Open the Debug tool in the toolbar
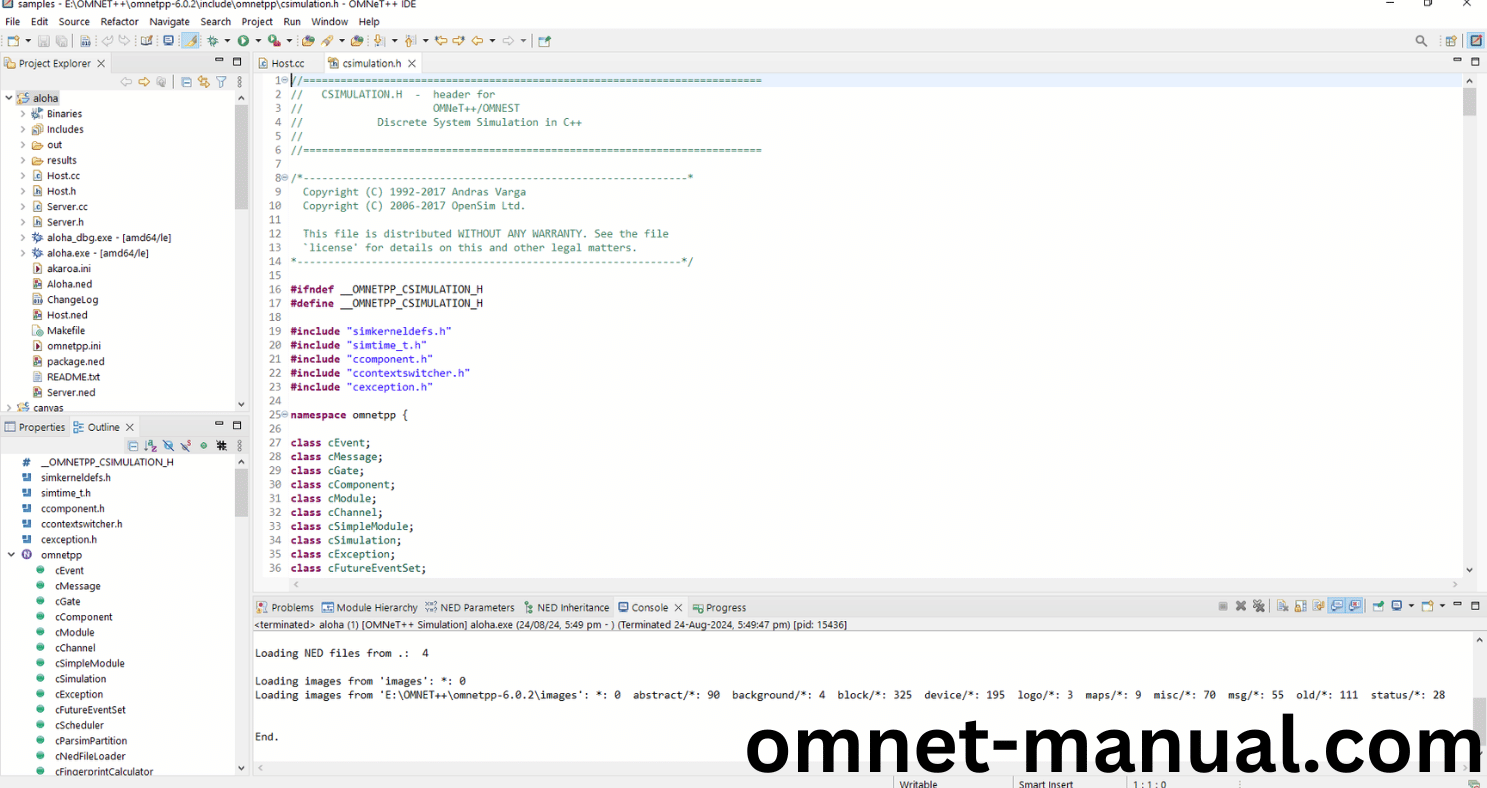1487x788 pixels. pyautogui.click(x=214, y=40)
